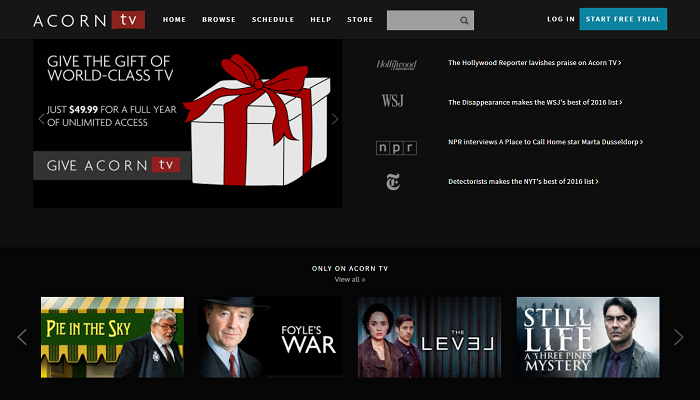Open the Schedule menu item

[273, 20]
